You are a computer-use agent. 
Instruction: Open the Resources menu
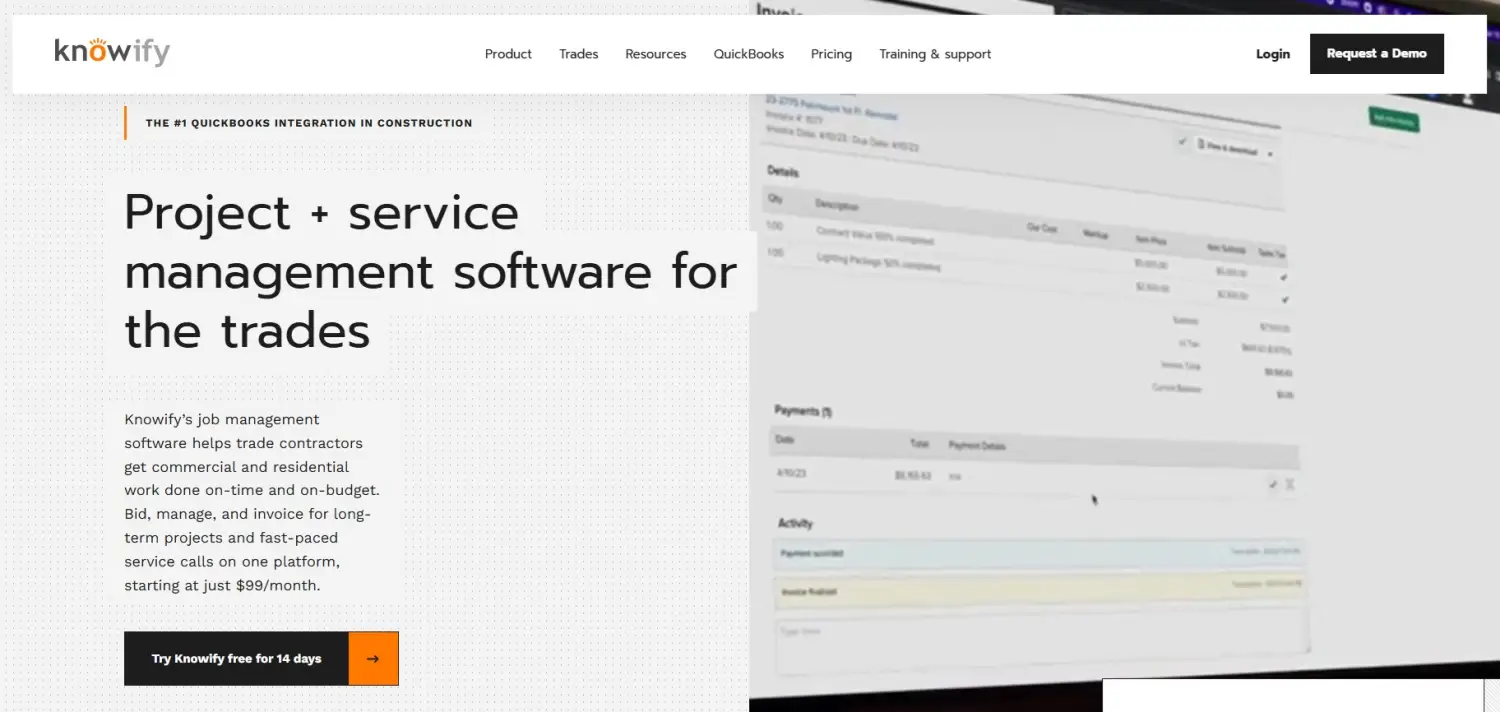[x=656, y=54]
